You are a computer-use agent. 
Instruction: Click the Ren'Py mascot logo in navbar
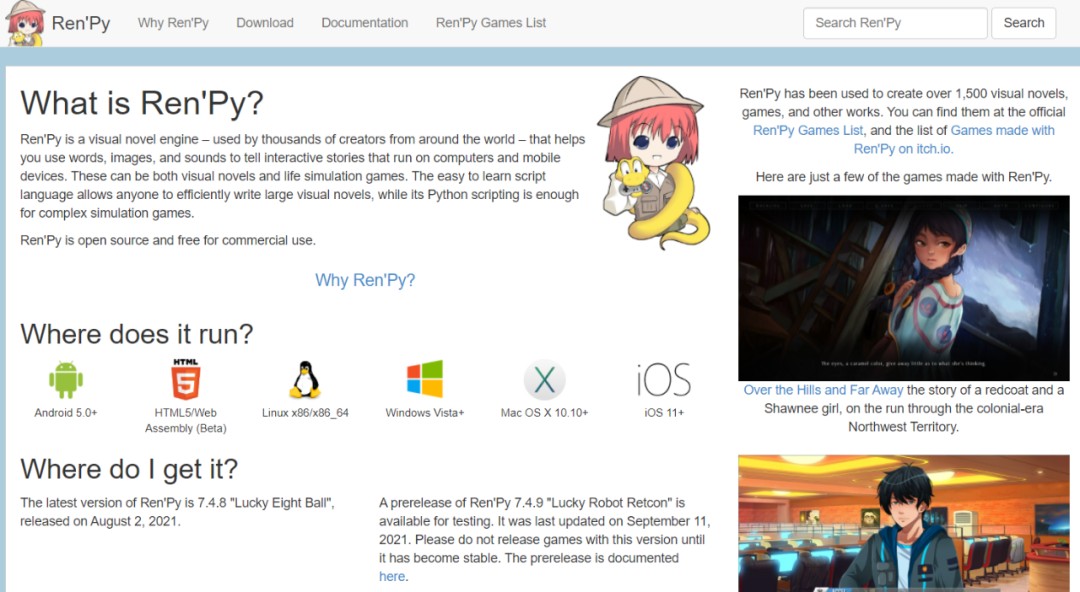coord(25,23)
